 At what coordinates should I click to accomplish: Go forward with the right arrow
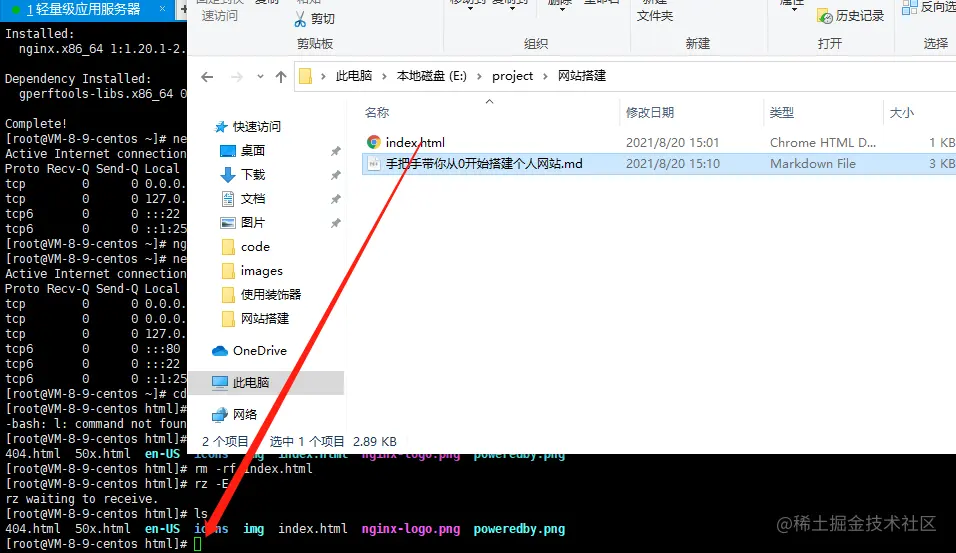click(237, 77)
